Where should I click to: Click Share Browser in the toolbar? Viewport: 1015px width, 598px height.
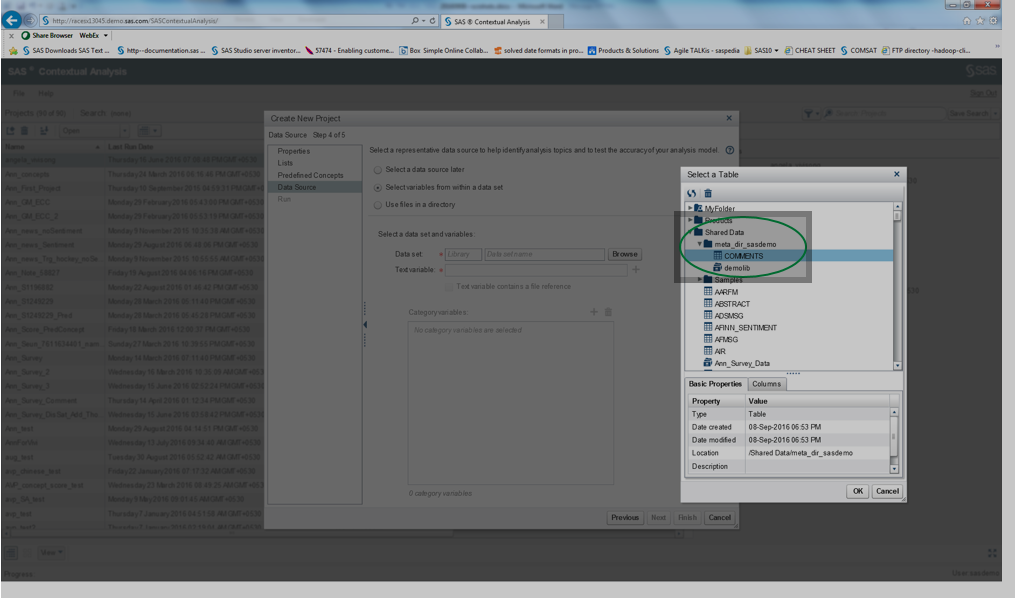point(47,36)
